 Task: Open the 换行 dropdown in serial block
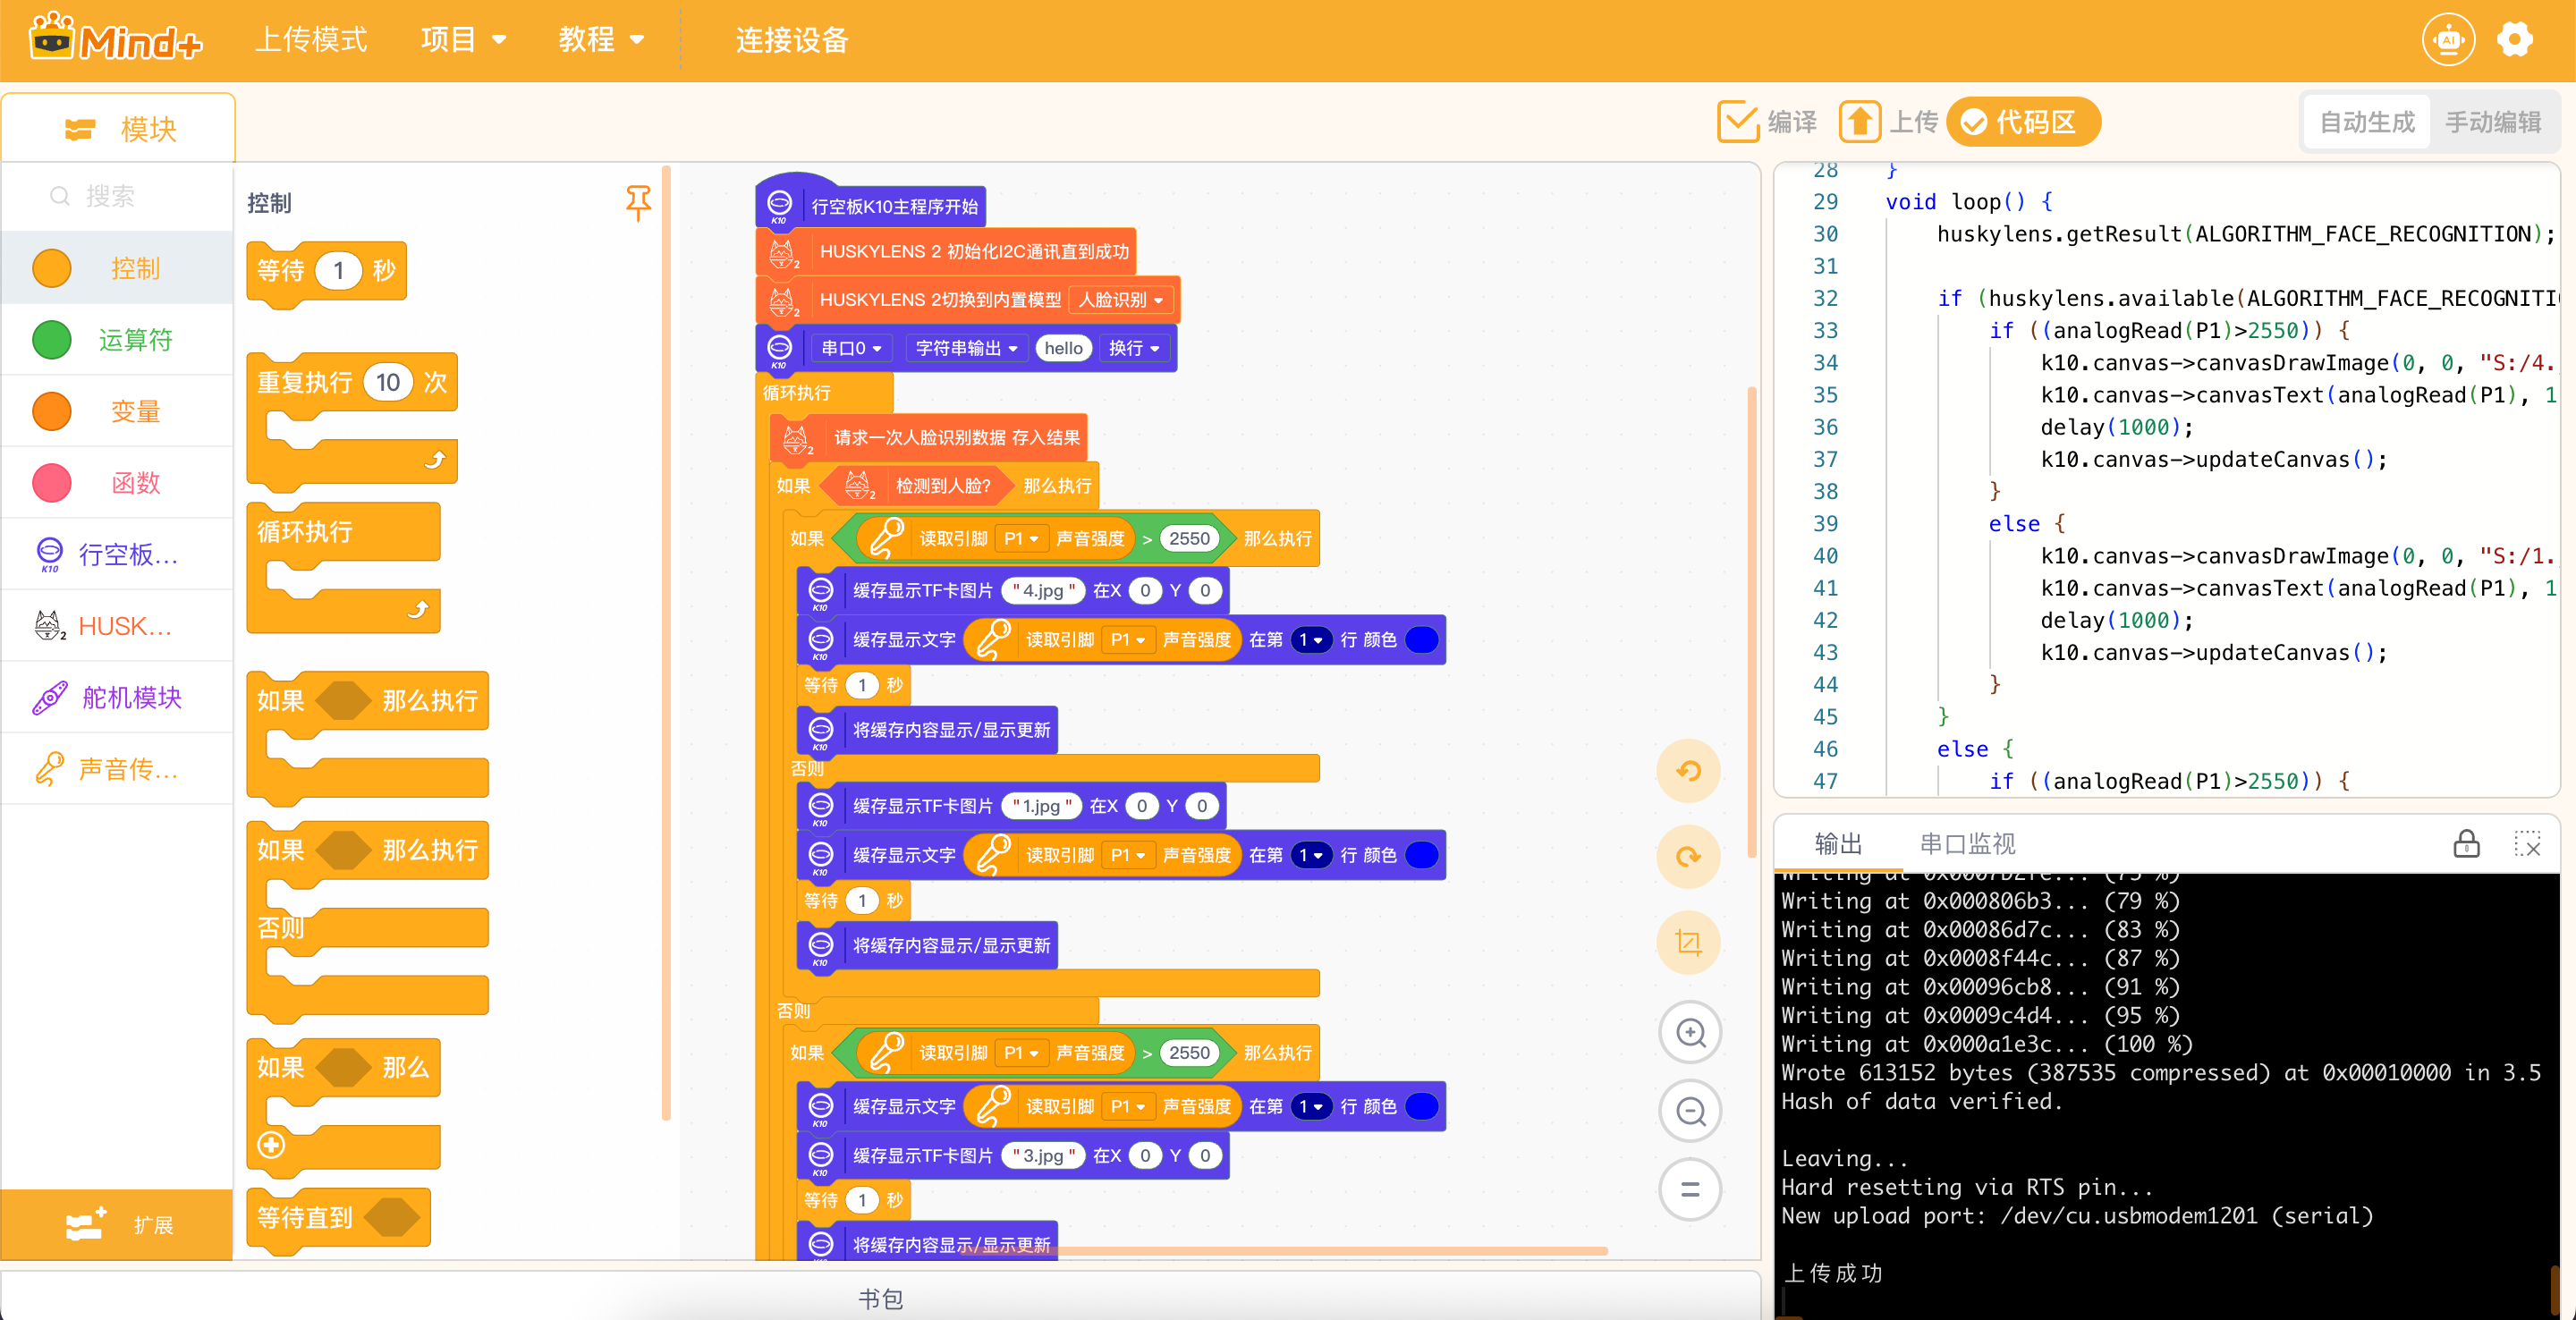pyautogui.click(x=1134, y=348)
